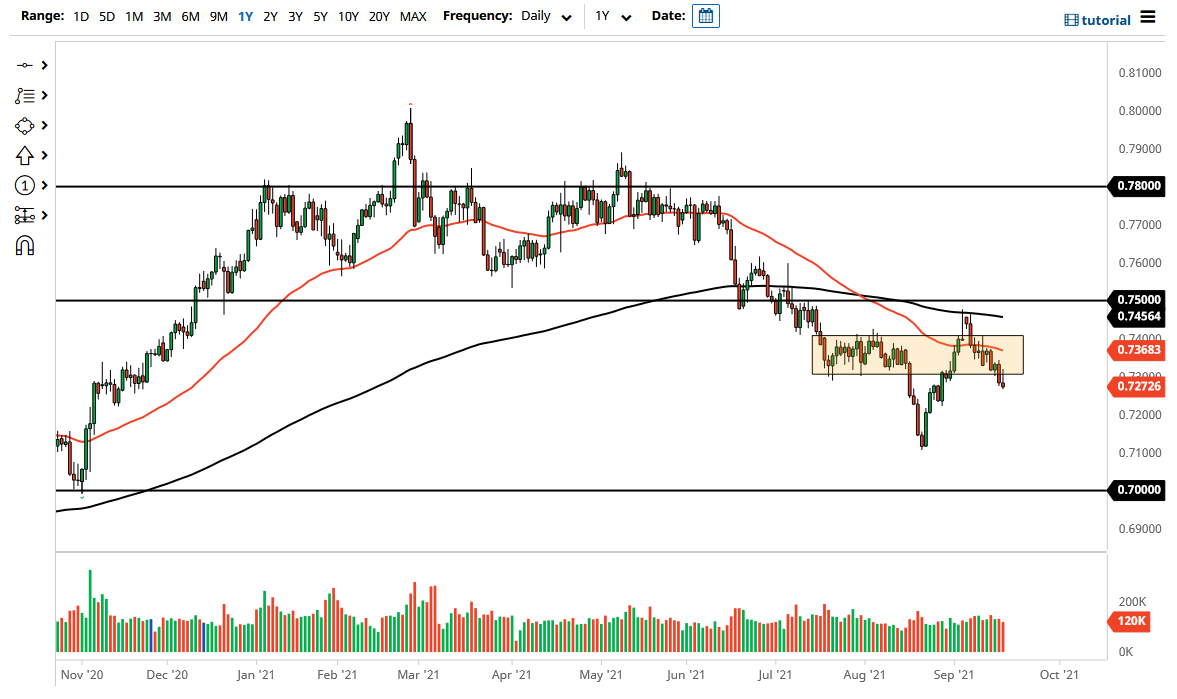1177x699 pixels.
Task: Click the Nov '20 date axis label
Action: point(82,675)
